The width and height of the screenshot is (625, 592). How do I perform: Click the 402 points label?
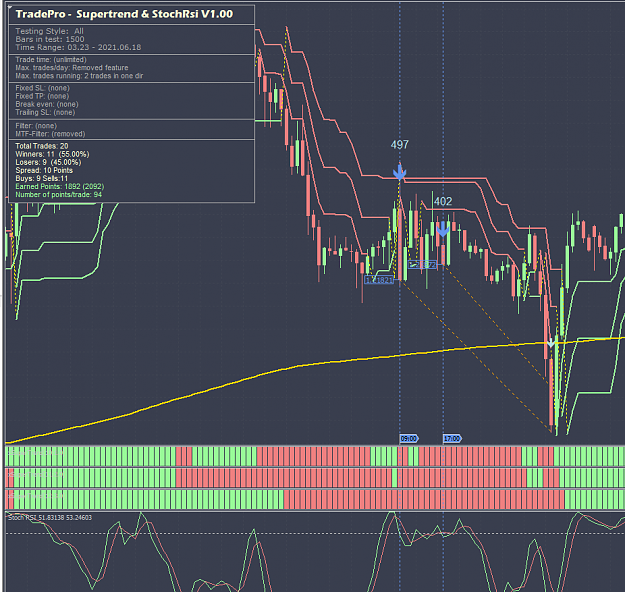pos(443,201)
